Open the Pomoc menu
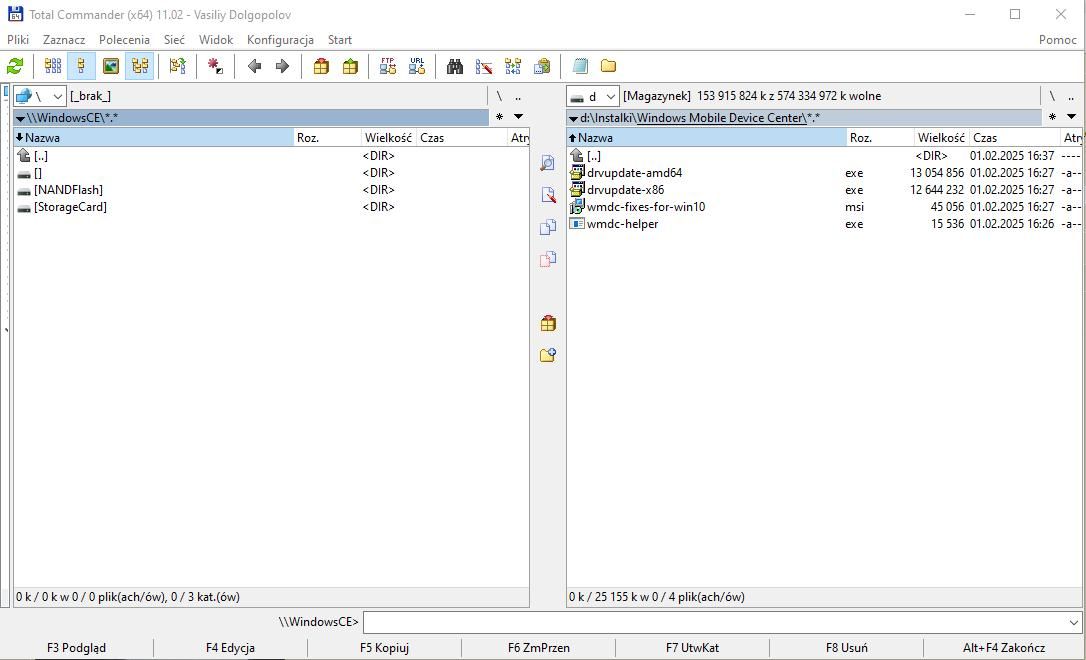Image resolution: width=1086 pixels, height=660 pixels. pos(1058,40)
